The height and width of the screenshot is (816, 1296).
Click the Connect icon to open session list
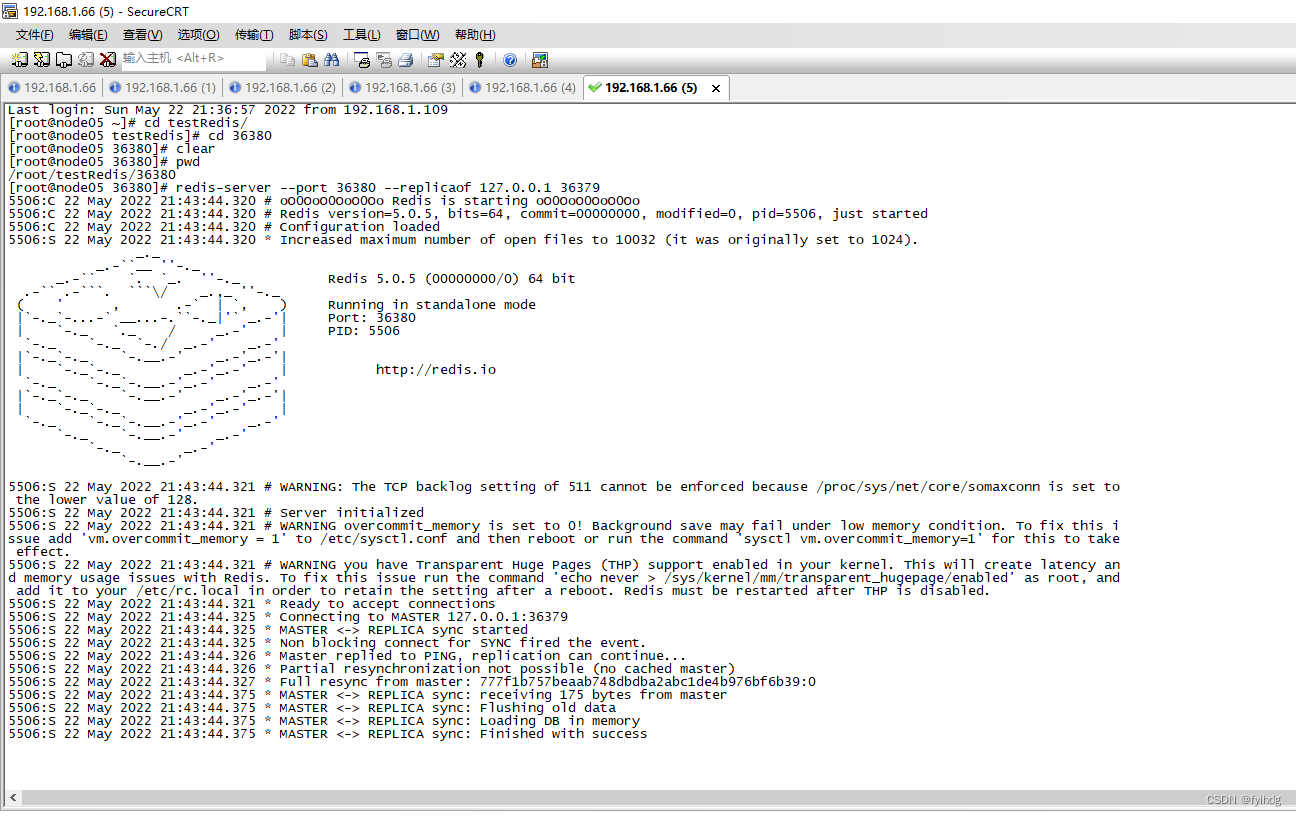click(20, 60)
